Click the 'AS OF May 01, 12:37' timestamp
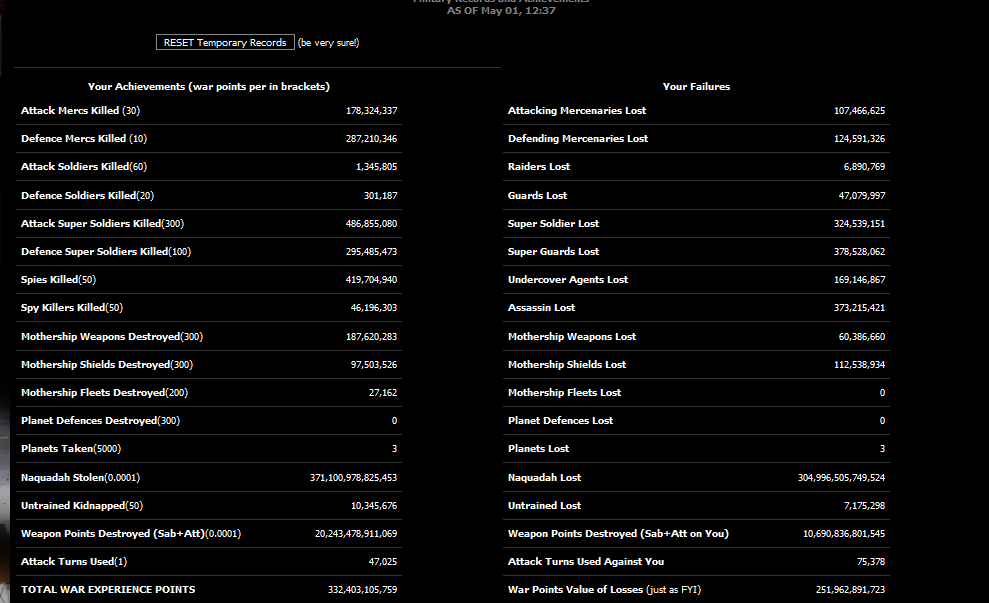 click(x=501, y=10)
